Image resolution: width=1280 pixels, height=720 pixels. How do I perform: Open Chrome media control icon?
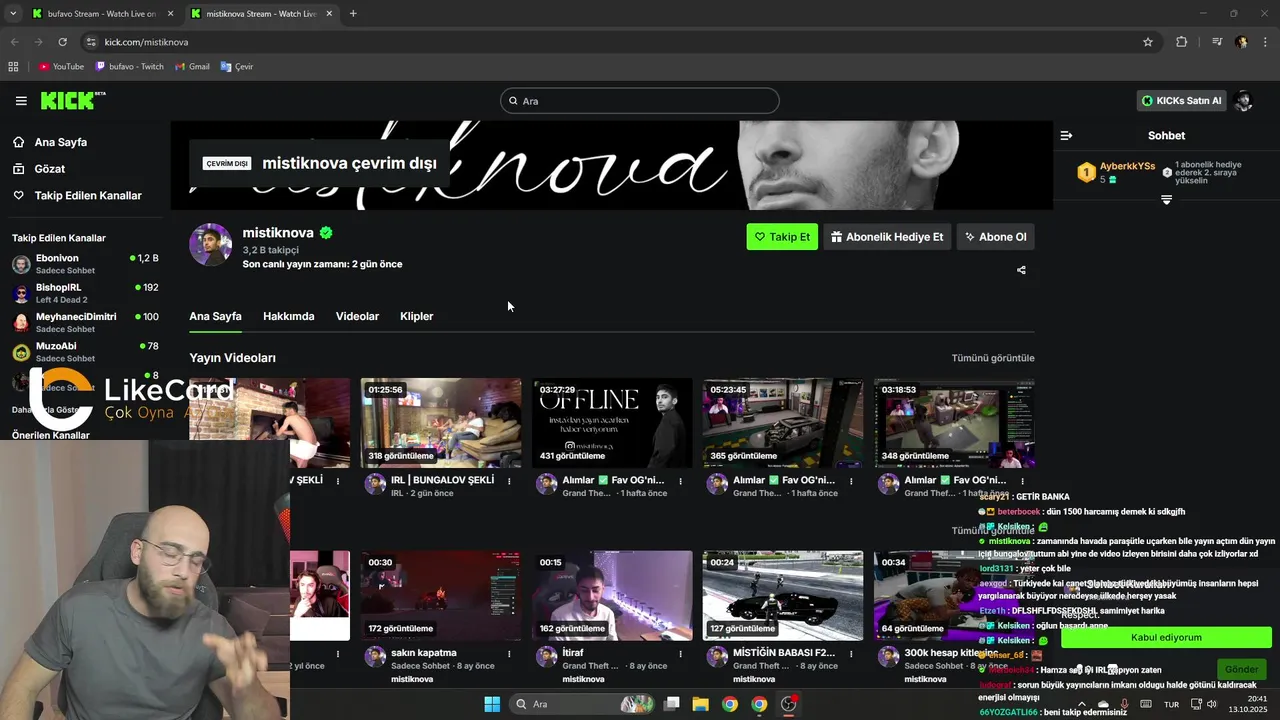tap(1217, 42)
